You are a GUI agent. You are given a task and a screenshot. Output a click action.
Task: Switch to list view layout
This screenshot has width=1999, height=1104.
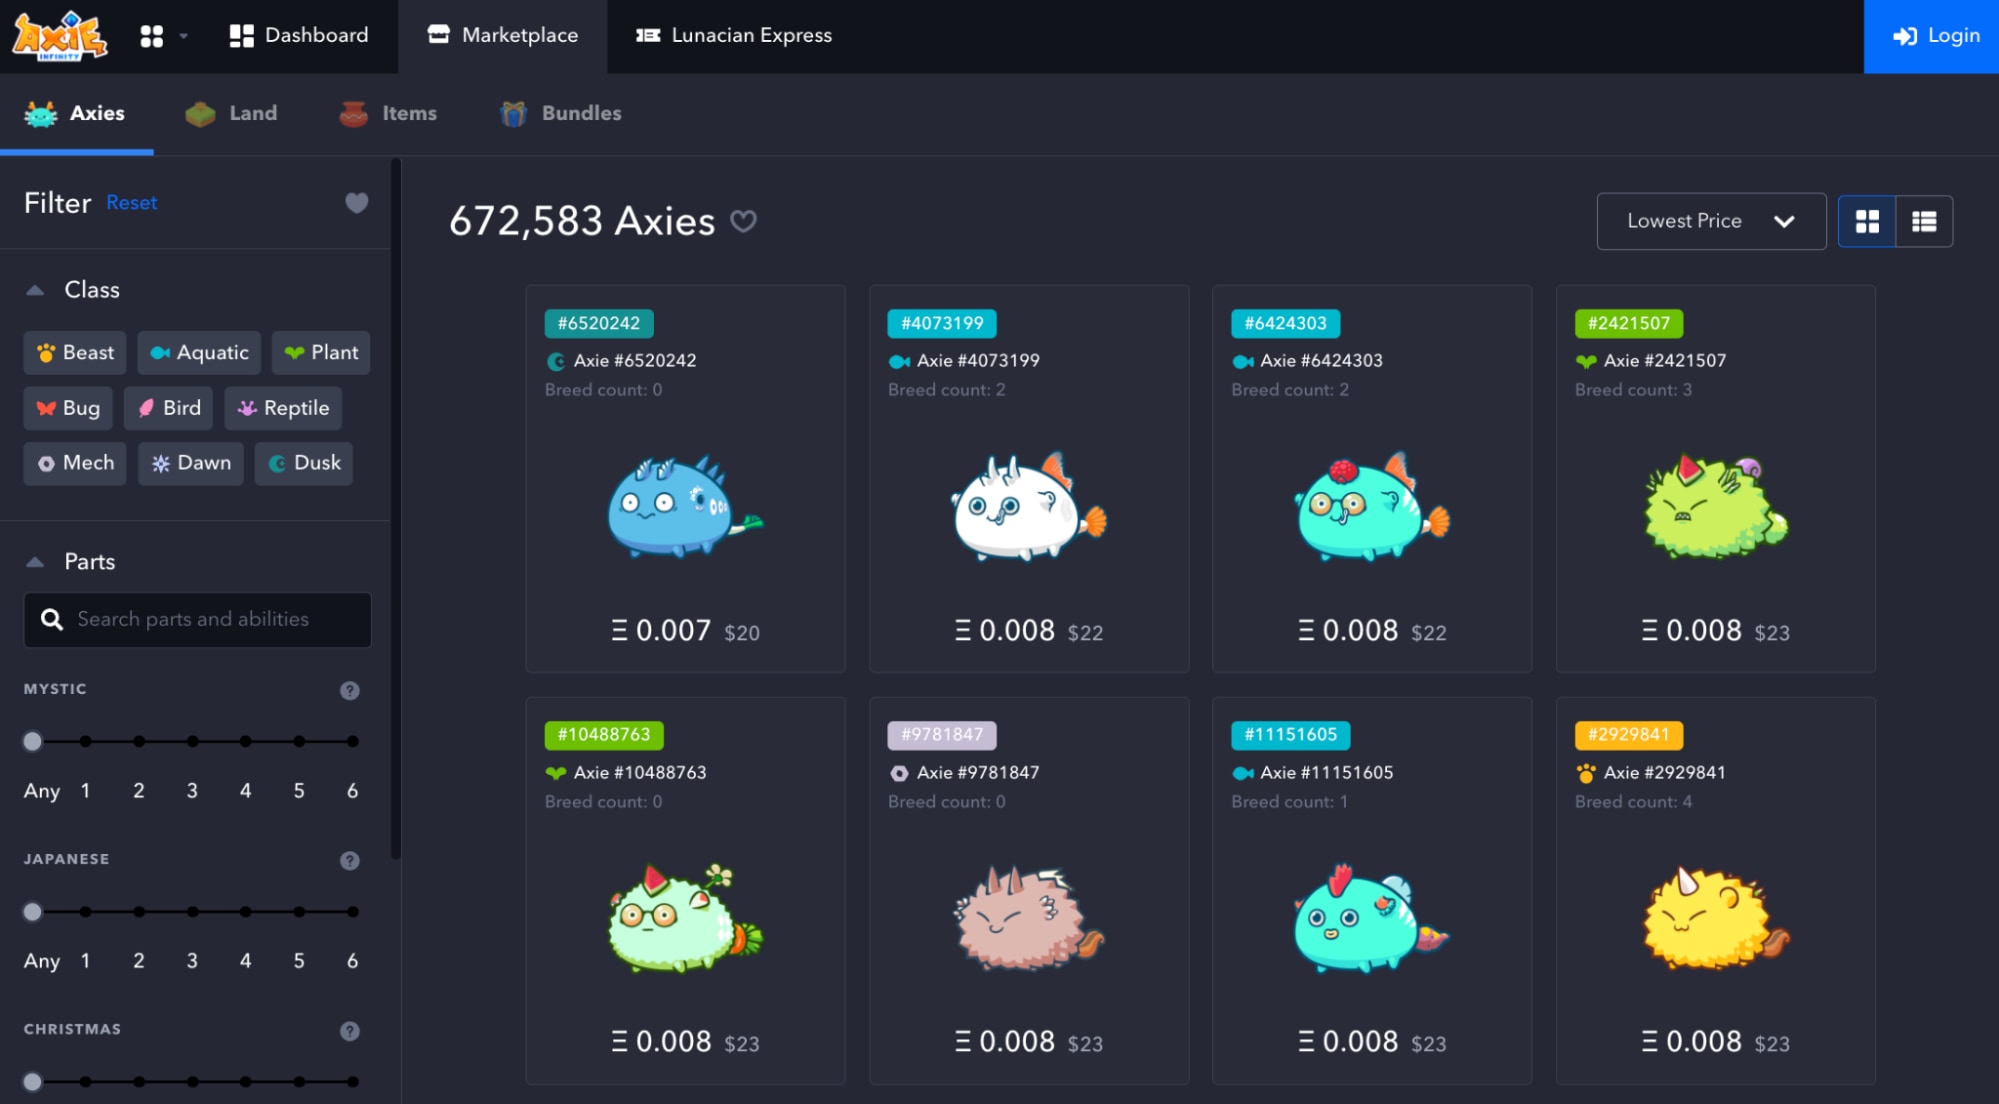1923,221
